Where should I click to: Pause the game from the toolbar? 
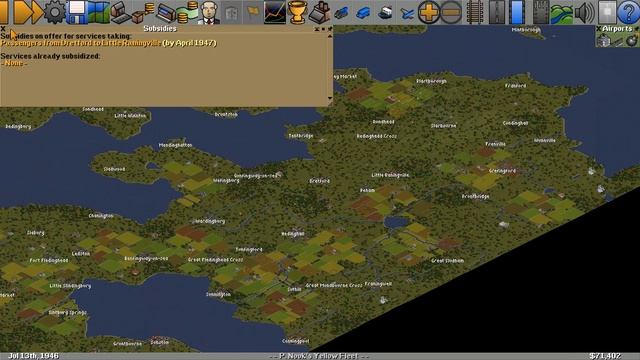(4, 12)
